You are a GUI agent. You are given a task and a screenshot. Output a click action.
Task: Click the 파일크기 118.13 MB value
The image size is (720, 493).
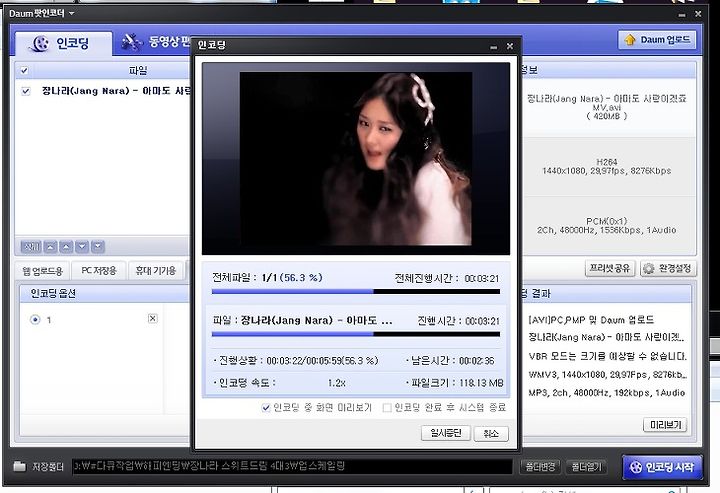click(480, 383)
